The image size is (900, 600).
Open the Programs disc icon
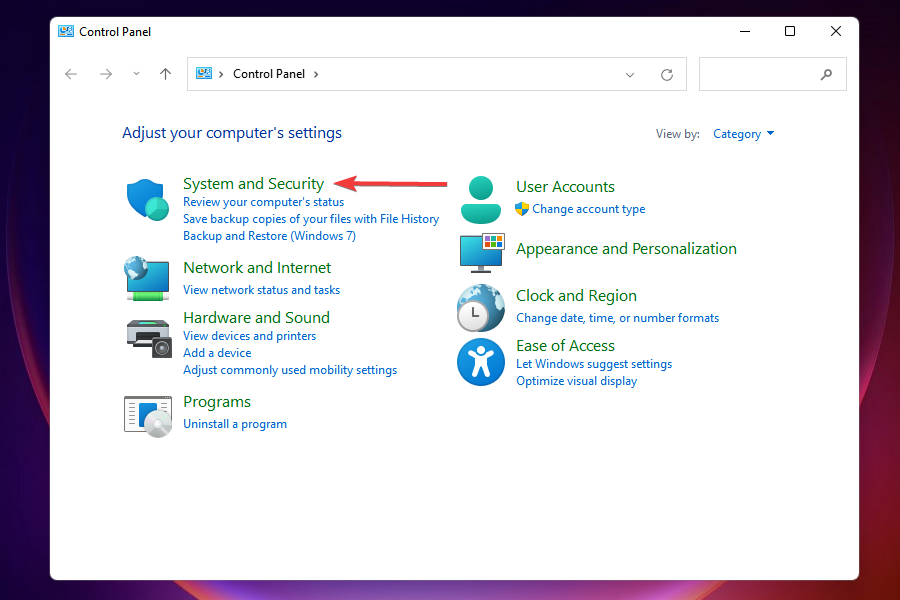pos(148,416)
